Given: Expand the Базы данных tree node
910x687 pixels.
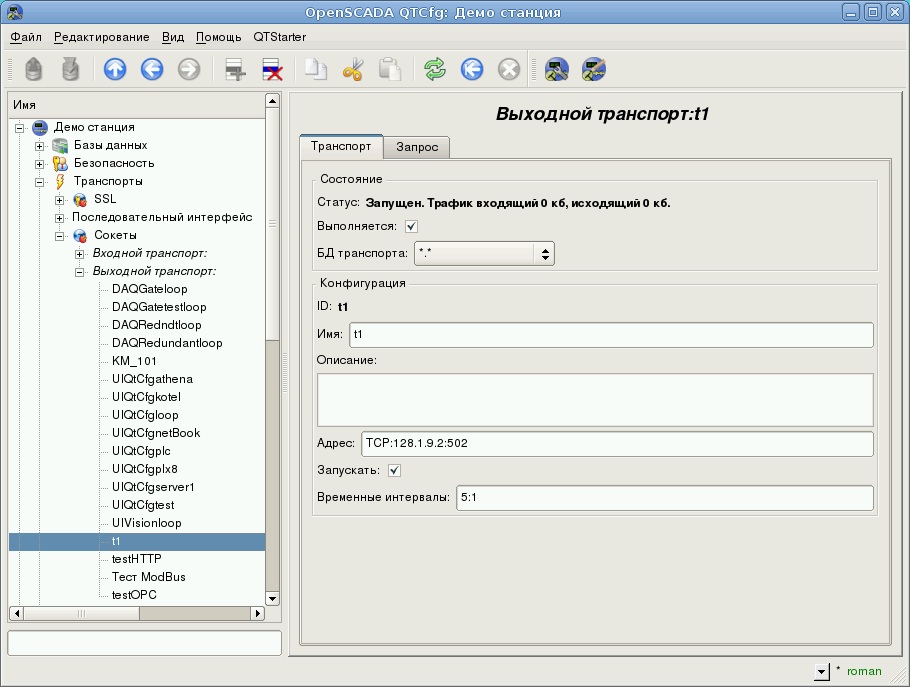Looking at the screenshot, I should [x=41, y=146].
